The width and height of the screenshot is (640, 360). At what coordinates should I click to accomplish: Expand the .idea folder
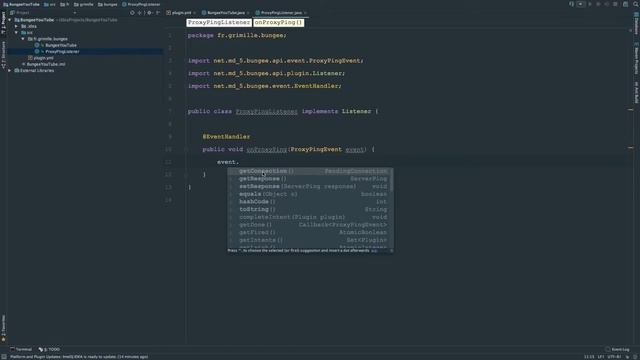[16, 26]
